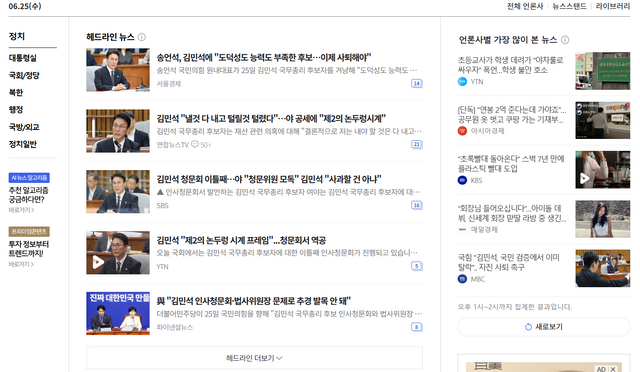Open related-articles count badge 16
Viewport: 640px width, 372px height.
click(x=416, y=205)
